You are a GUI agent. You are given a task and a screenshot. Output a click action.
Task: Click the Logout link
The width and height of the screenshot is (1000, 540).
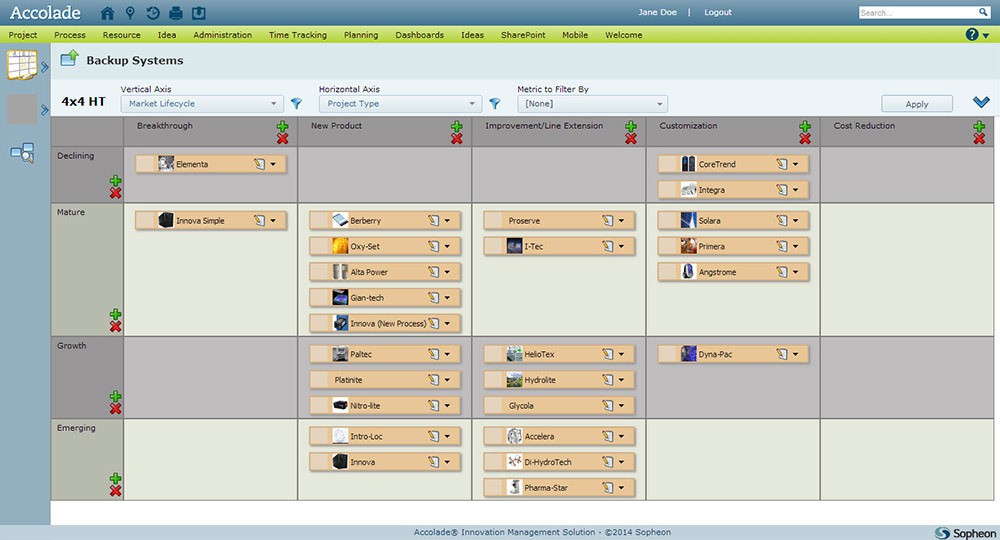pos(717,13)
